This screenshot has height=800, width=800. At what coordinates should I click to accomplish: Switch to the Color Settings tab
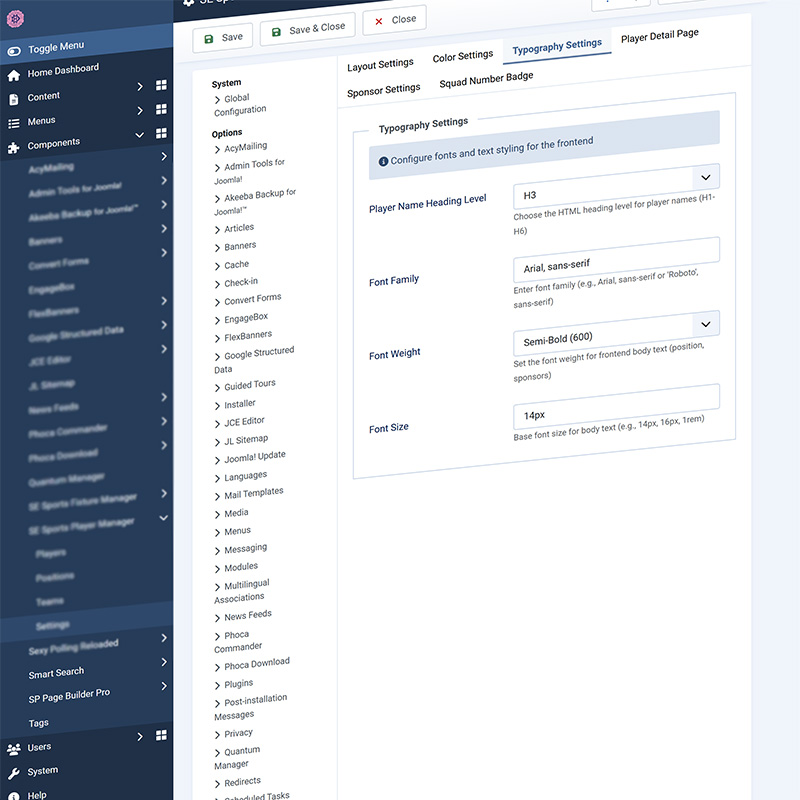point(463,56)
